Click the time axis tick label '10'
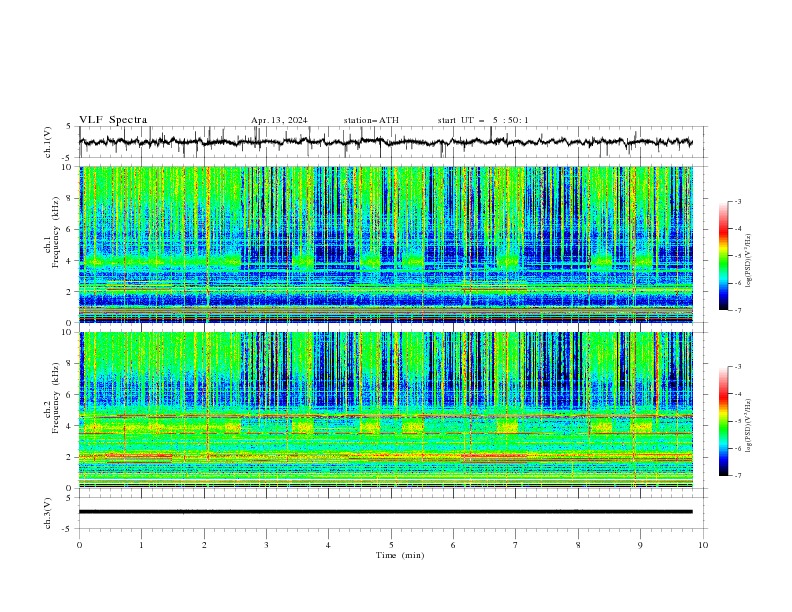The width and height of the screenshot is (792, 612). (x=703, y=545)
